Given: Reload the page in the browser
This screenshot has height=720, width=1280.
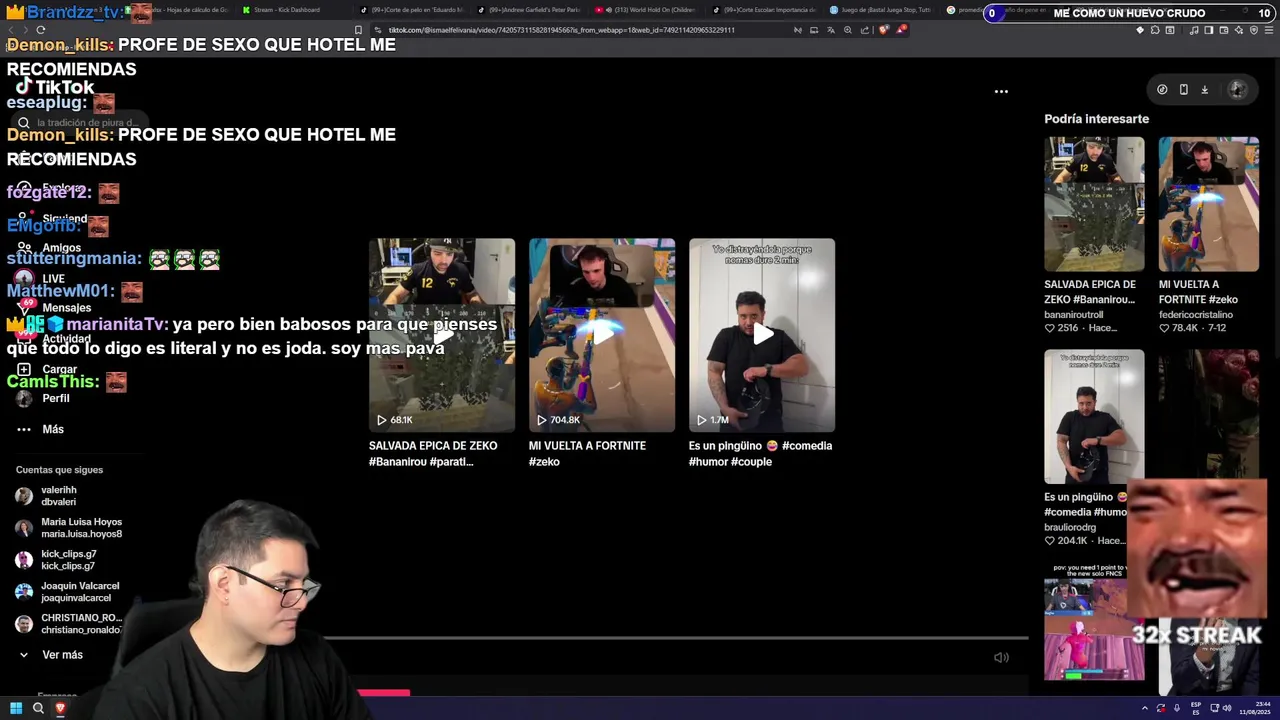Looking at the screenshot, I should click(x=40, y=30).
